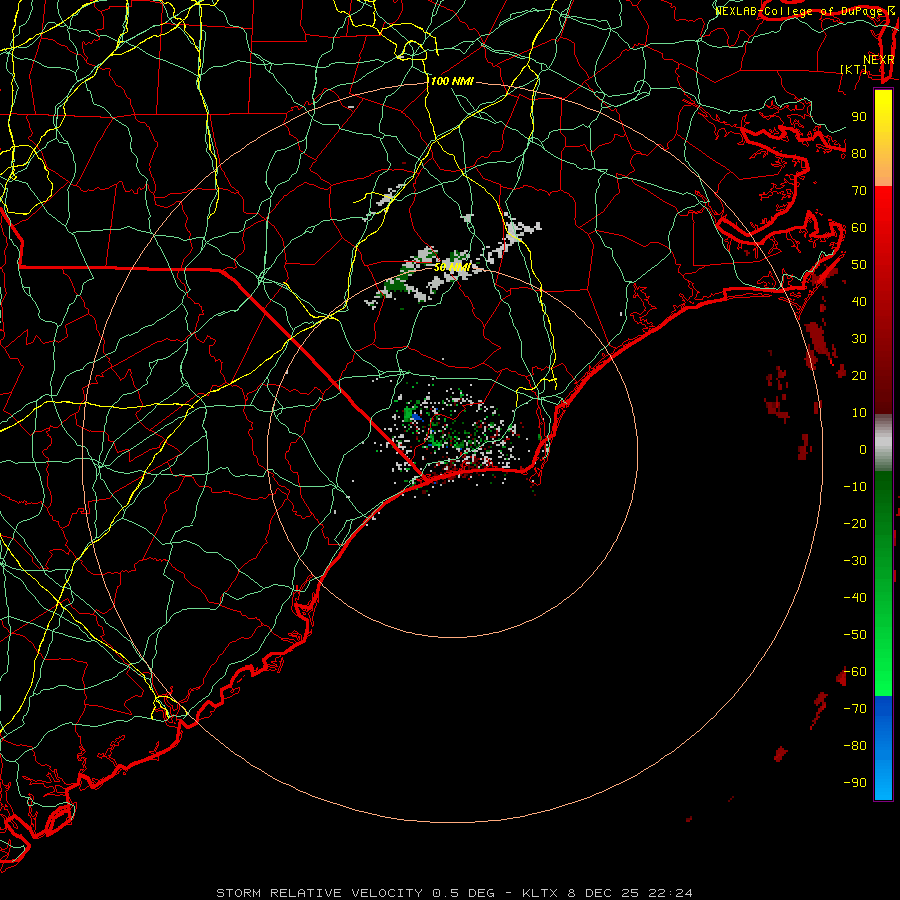Click the -20 value on the velocity scale
The image size is (900, 900).
(855, 523)
